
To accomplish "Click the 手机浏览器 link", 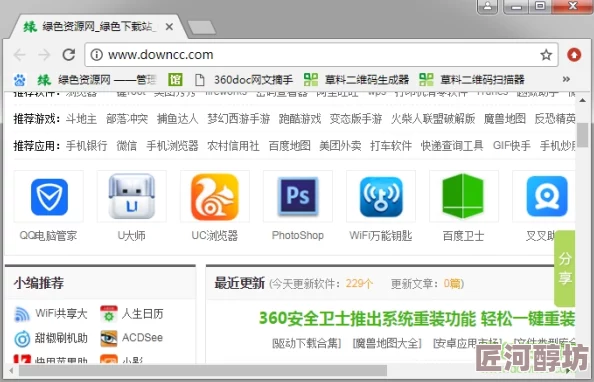I will (172, 146).
